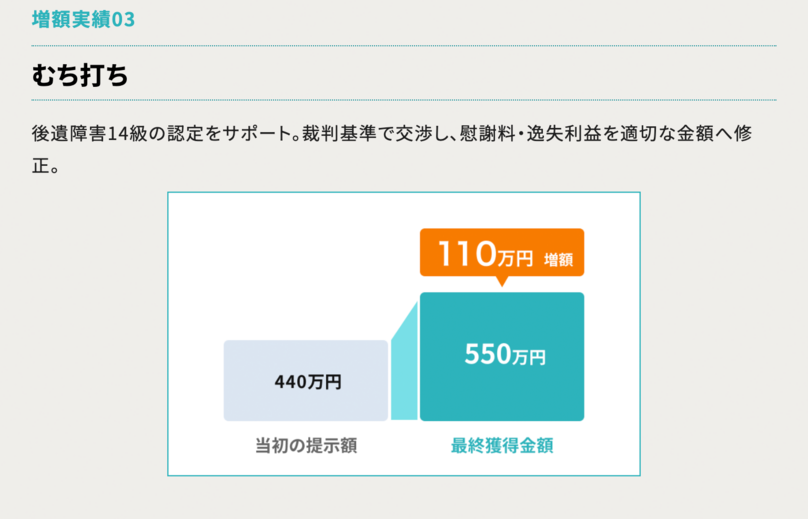Click the orange 110万円 増額 callout

pos(501,253)
